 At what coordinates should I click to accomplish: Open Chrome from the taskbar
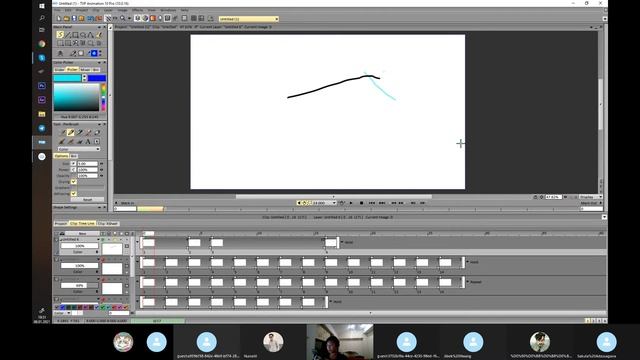coord(42,44)
